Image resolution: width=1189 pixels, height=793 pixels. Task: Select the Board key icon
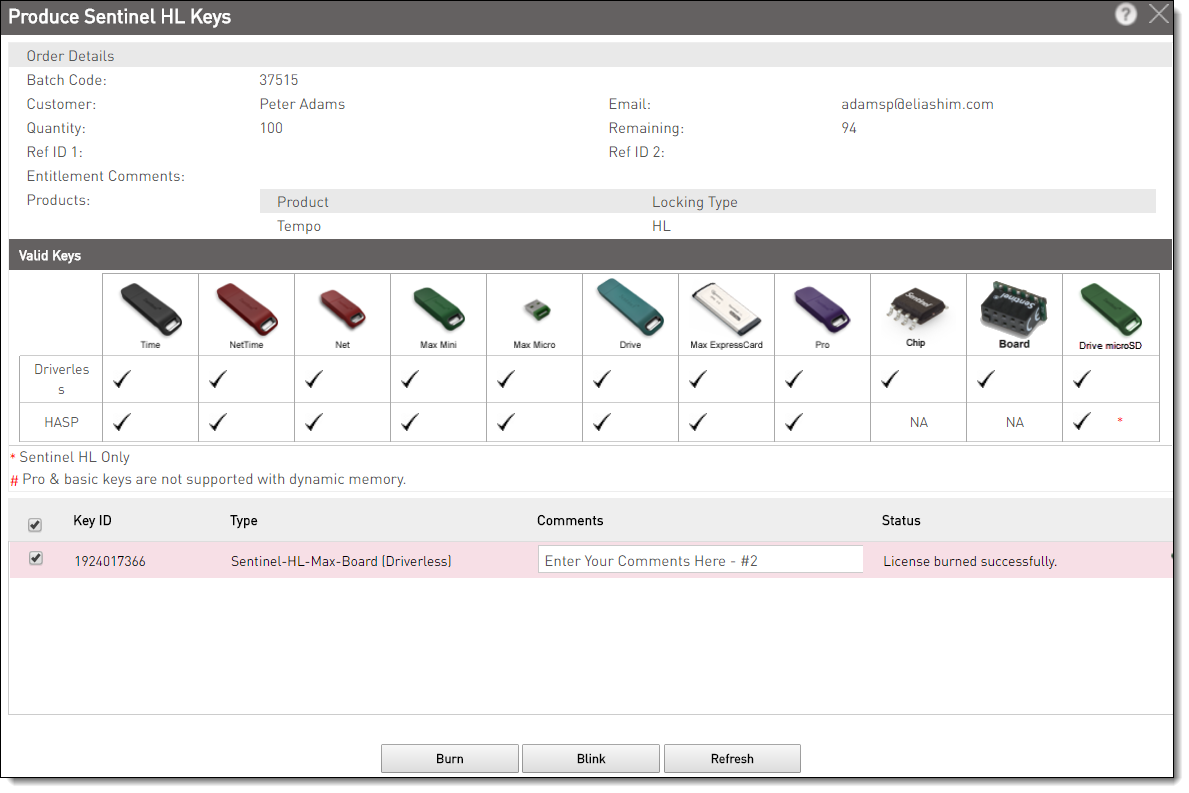pos(1014,310)
